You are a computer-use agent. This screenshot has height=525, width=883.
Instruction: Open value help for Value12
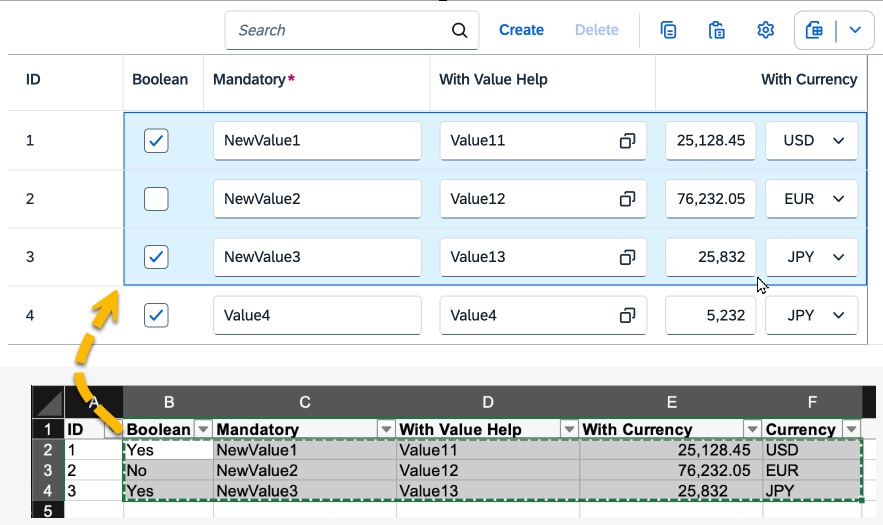click(627, 199)
